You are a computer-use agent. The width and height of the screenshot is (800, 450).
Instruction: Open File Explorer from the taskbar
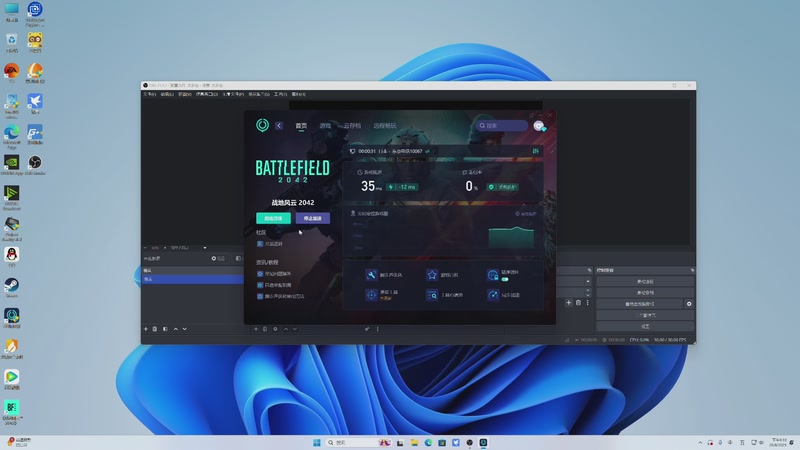414,442
